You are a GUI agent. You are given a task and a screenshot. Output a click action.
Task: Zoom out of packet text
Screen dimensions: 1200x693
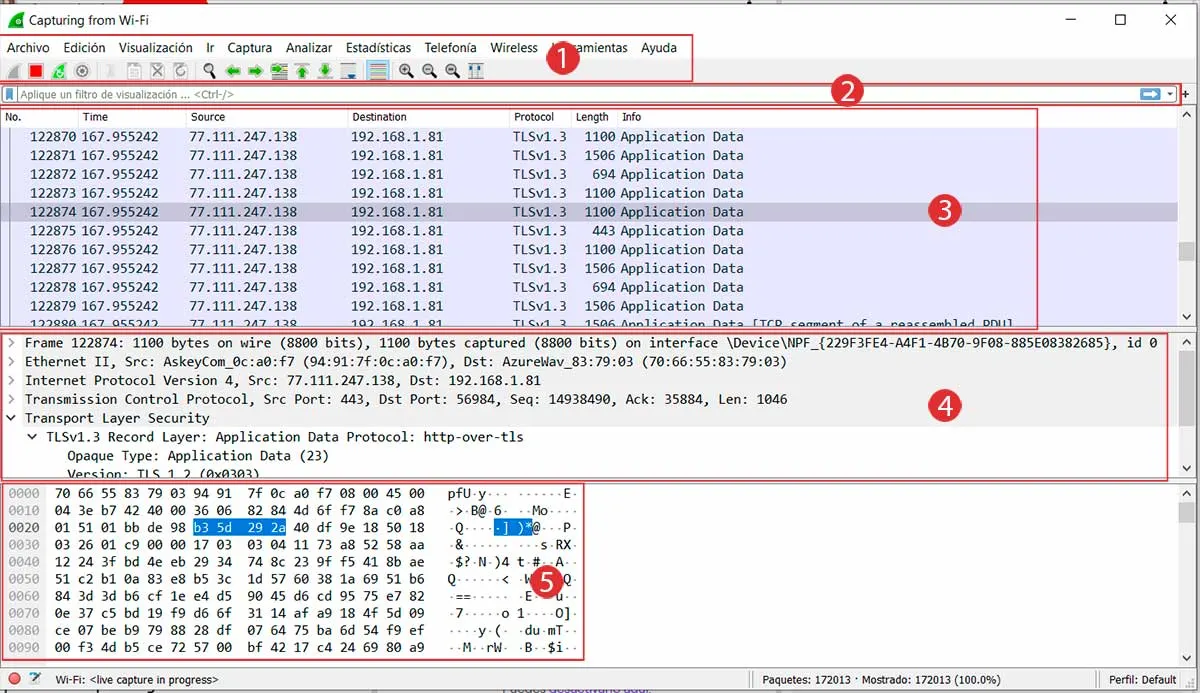[x=429, y=71]
